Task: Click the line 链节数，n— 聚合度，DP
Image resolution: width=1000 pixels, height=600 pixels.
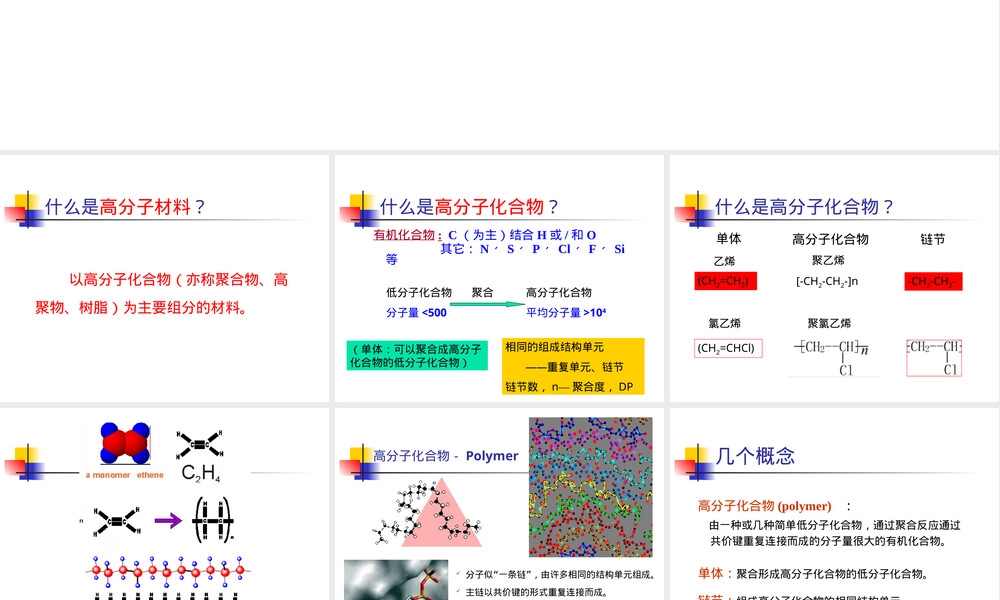Action: [x=569, y=386]
